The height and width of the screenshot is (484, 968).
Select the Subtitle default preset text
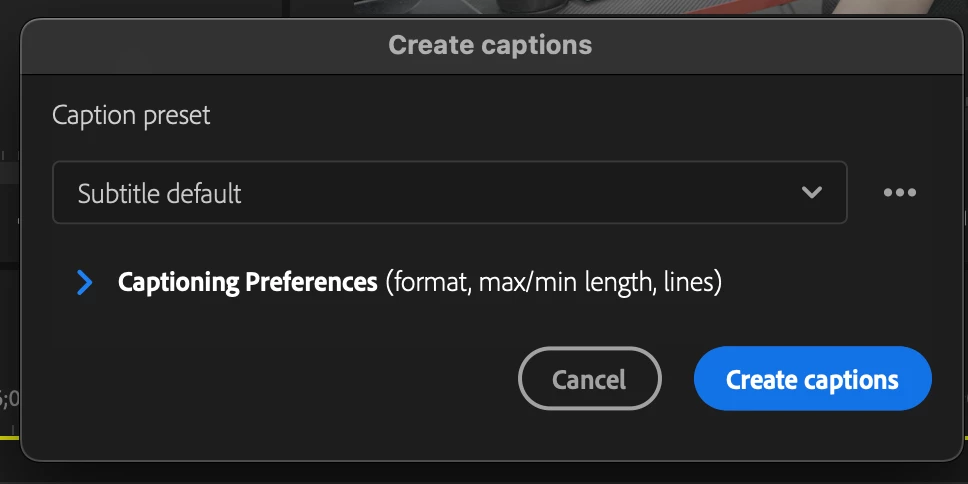point(160,193)
